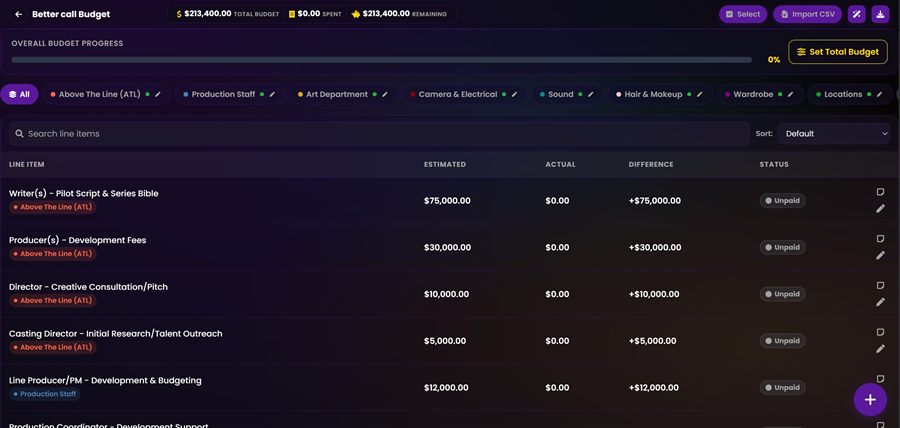The width and height of the screenshot is (900, 428).
Task: Click ATL tag under Writer(s) Pilot Script
Action: 52,207
